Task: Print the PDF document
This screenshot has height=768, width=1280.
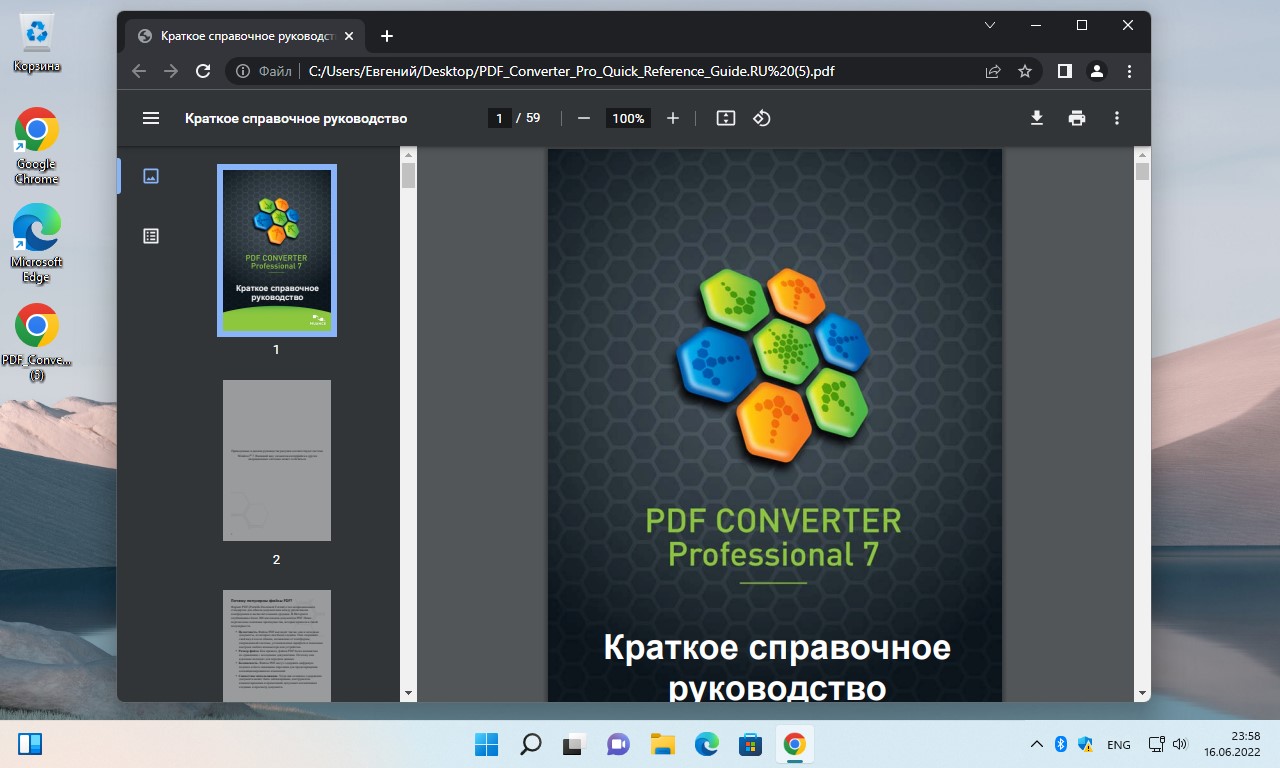Action: (x=1077, y=118)
